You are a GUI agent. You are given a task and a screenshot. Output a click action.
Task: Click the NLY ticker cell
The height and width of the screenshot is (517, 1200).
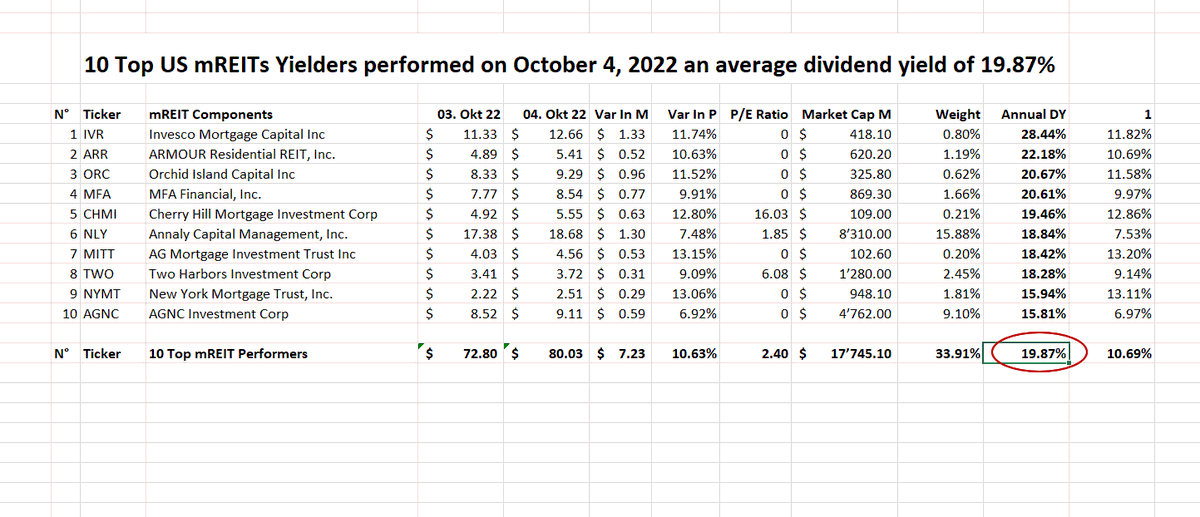(x=96, y=234)
